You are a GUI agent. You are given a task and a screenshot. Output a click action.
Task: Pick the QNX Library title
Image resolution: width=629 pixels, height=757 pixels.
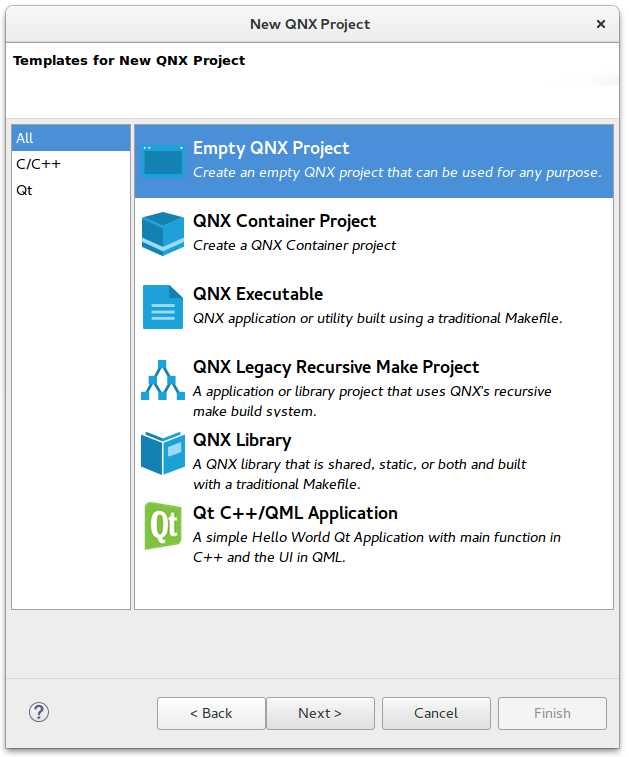point(242,440)
